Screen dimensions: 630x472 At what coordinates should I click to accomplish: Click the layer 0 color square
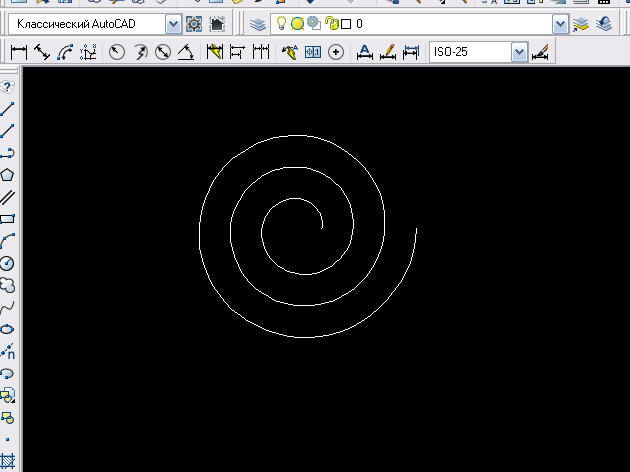pyautogui.click(x=344, y=23)
